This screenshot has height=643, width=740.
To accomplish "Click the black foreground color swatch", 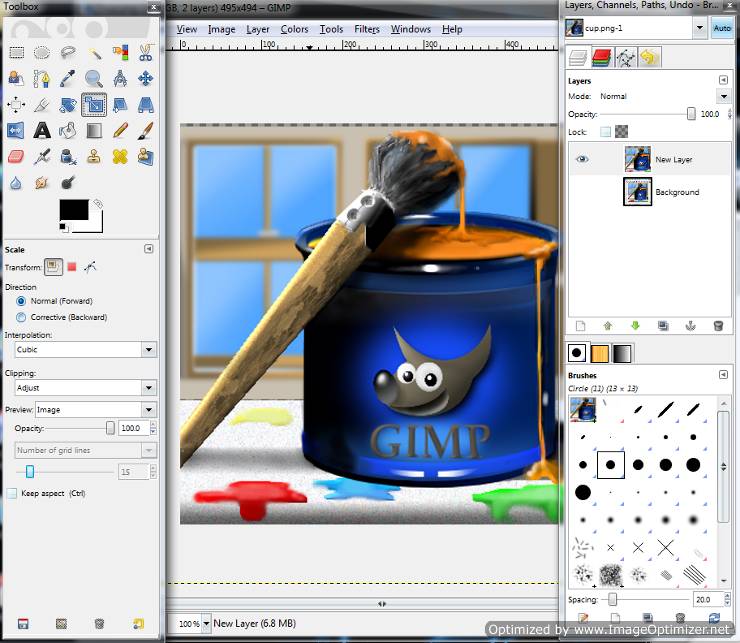I will coord(74,210).
